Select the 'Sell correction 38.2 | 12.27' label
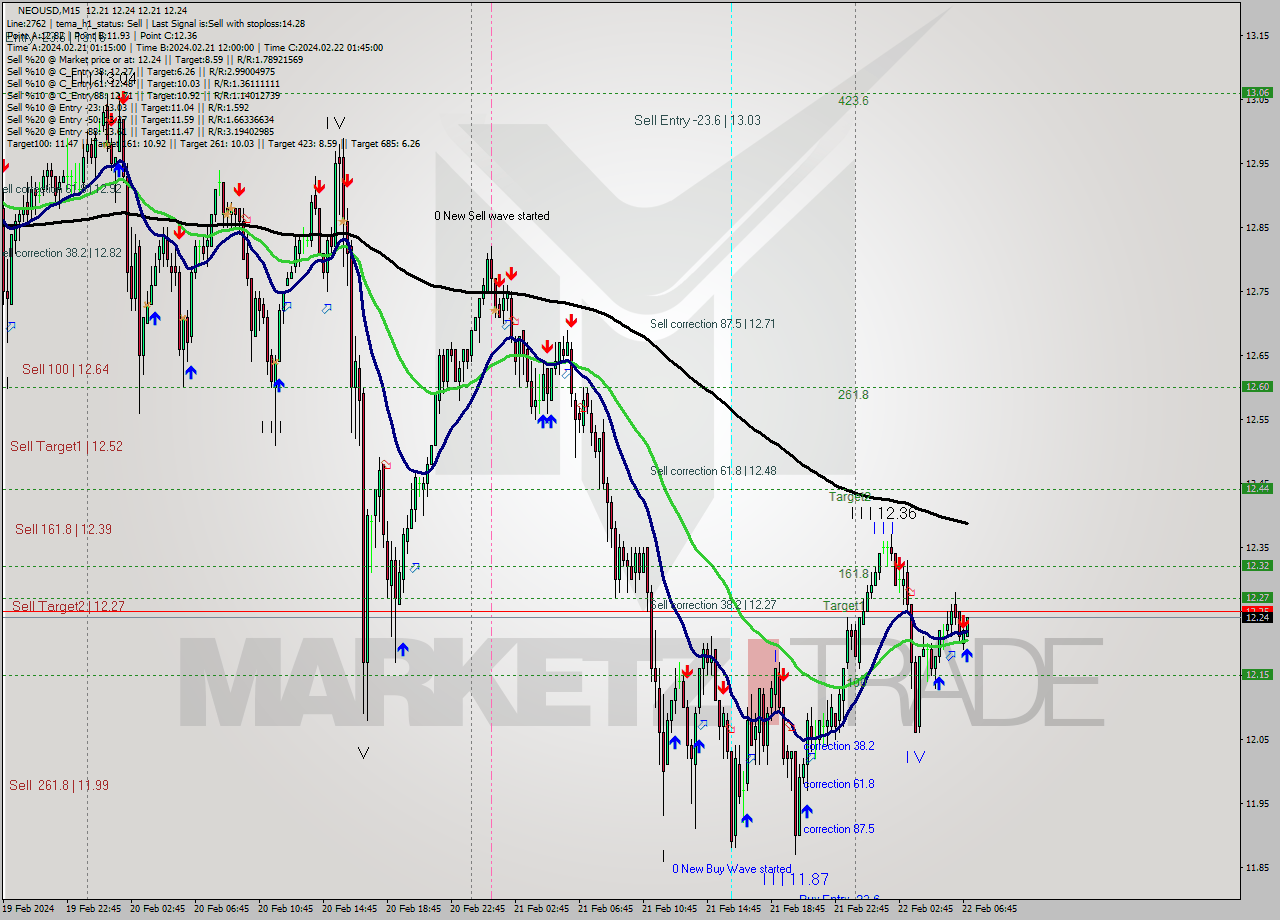Screen dimensions: 1280x920 click(x=712, y=605)
